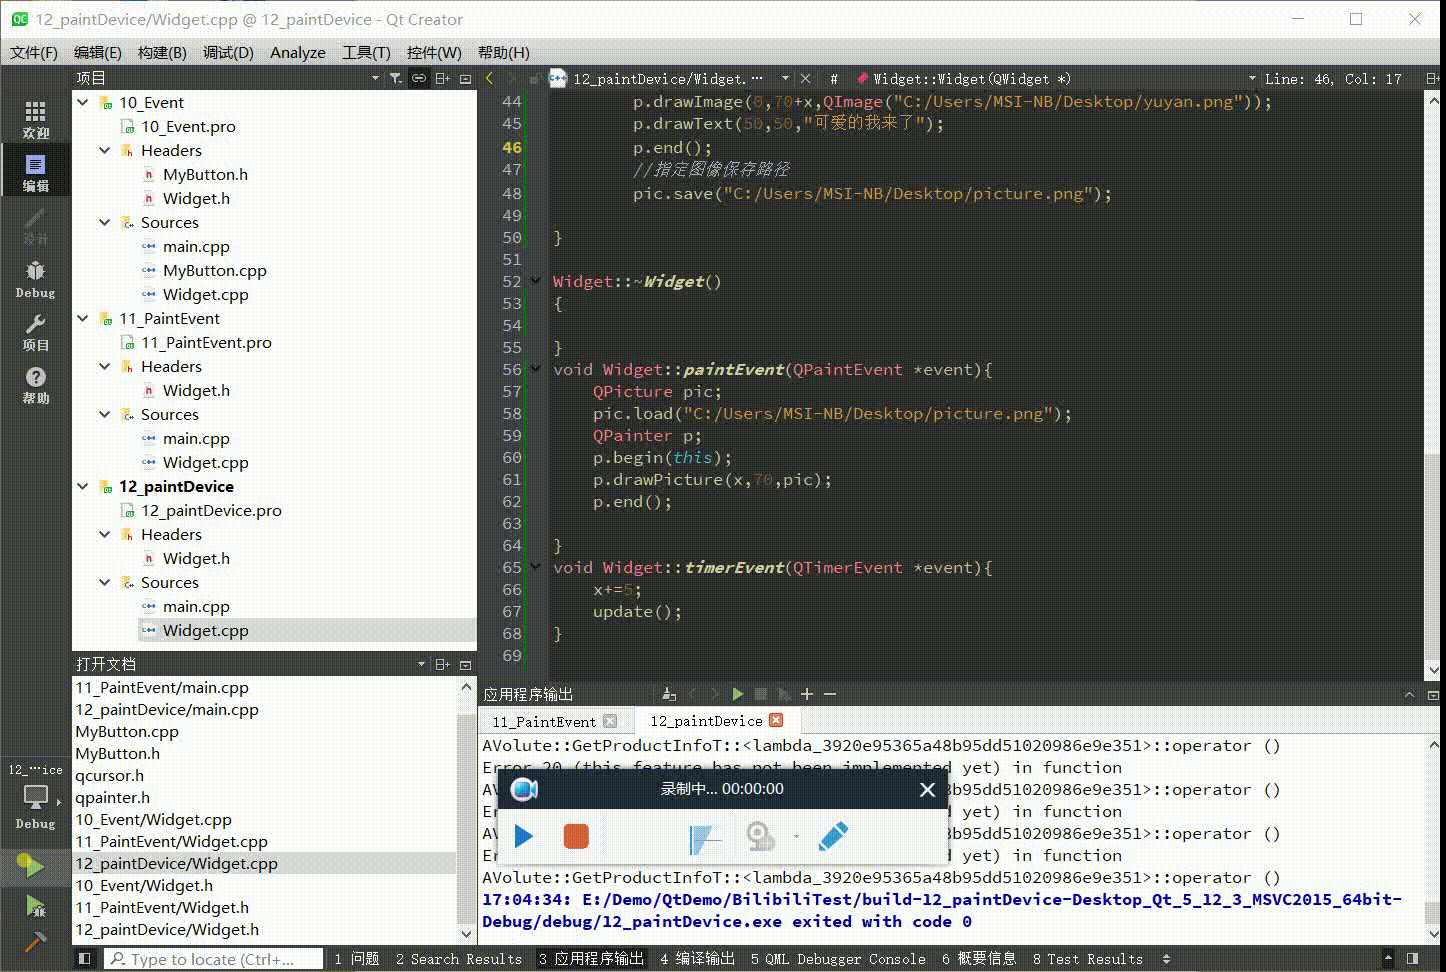Attach debugger icon in output pane
This screenshot has width=1446, height=972.
point(784,694)
